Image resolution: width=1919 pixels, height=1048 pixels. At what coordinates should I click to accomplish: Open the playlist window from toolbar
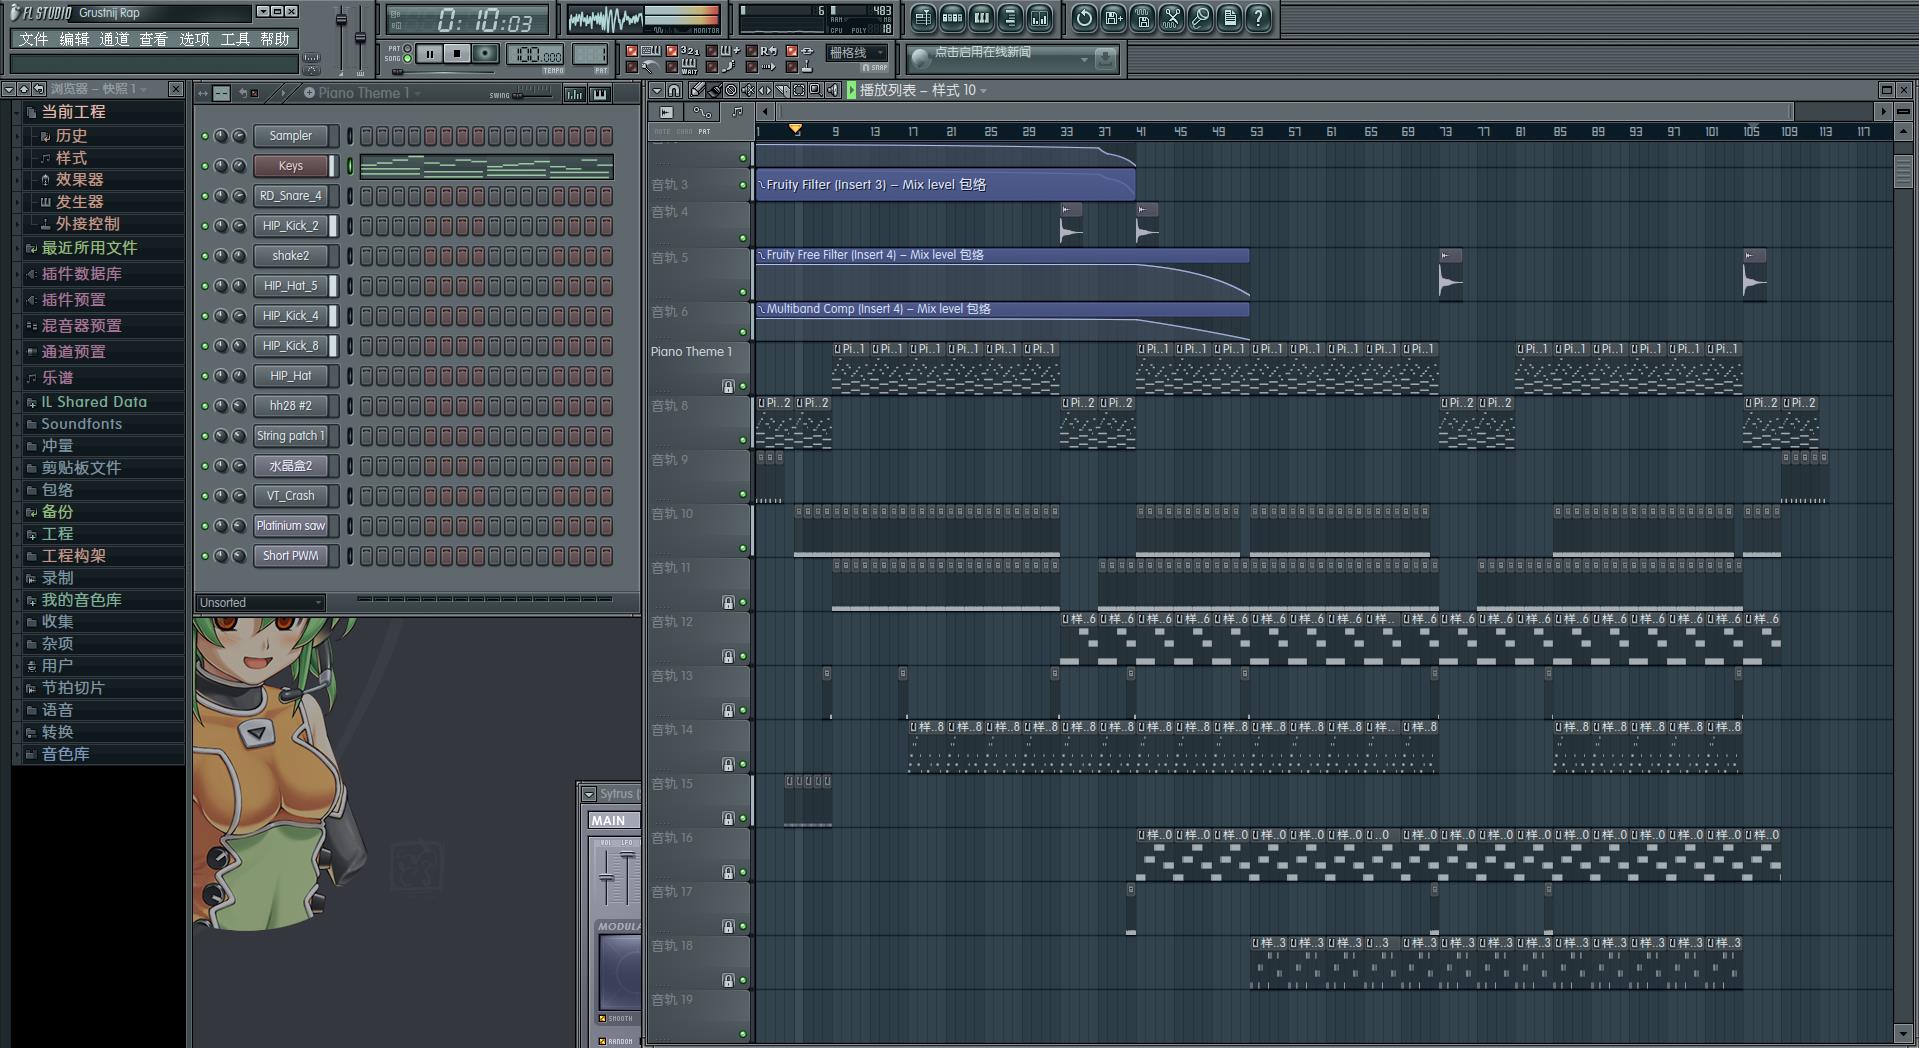(x=923, y=18)
